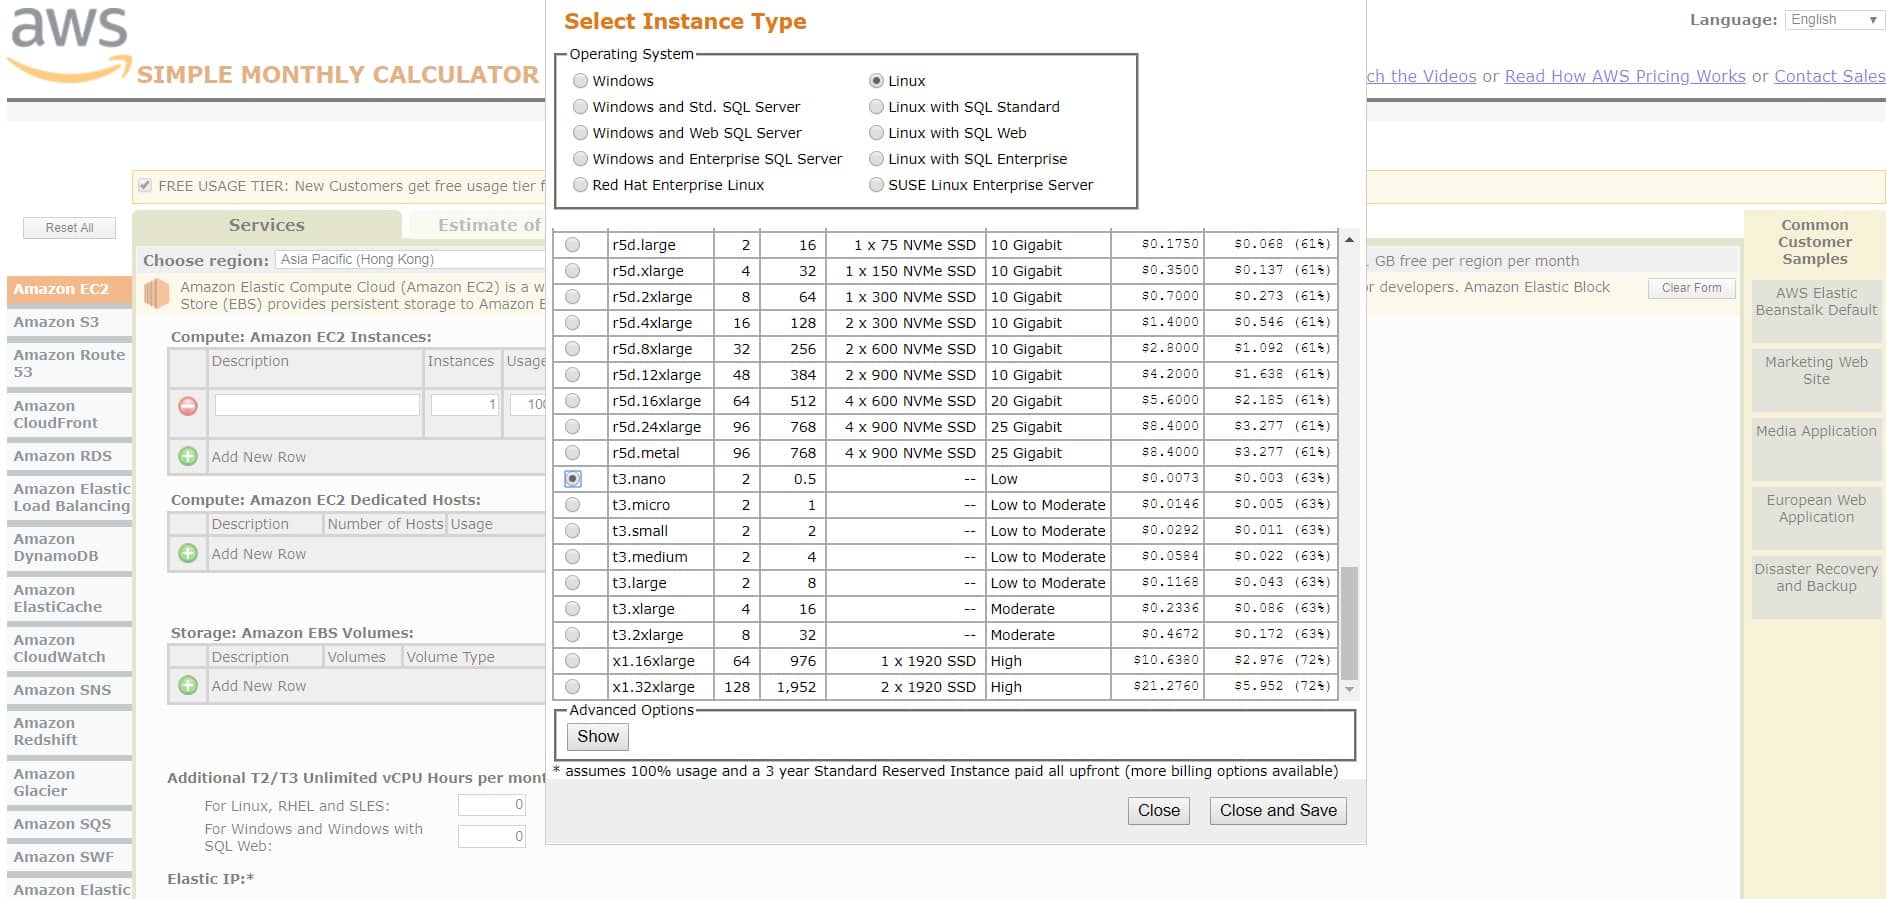Switch to the Estimate tab
The width and height of the screenshot is (1887, 899).
tap(478, 225)
